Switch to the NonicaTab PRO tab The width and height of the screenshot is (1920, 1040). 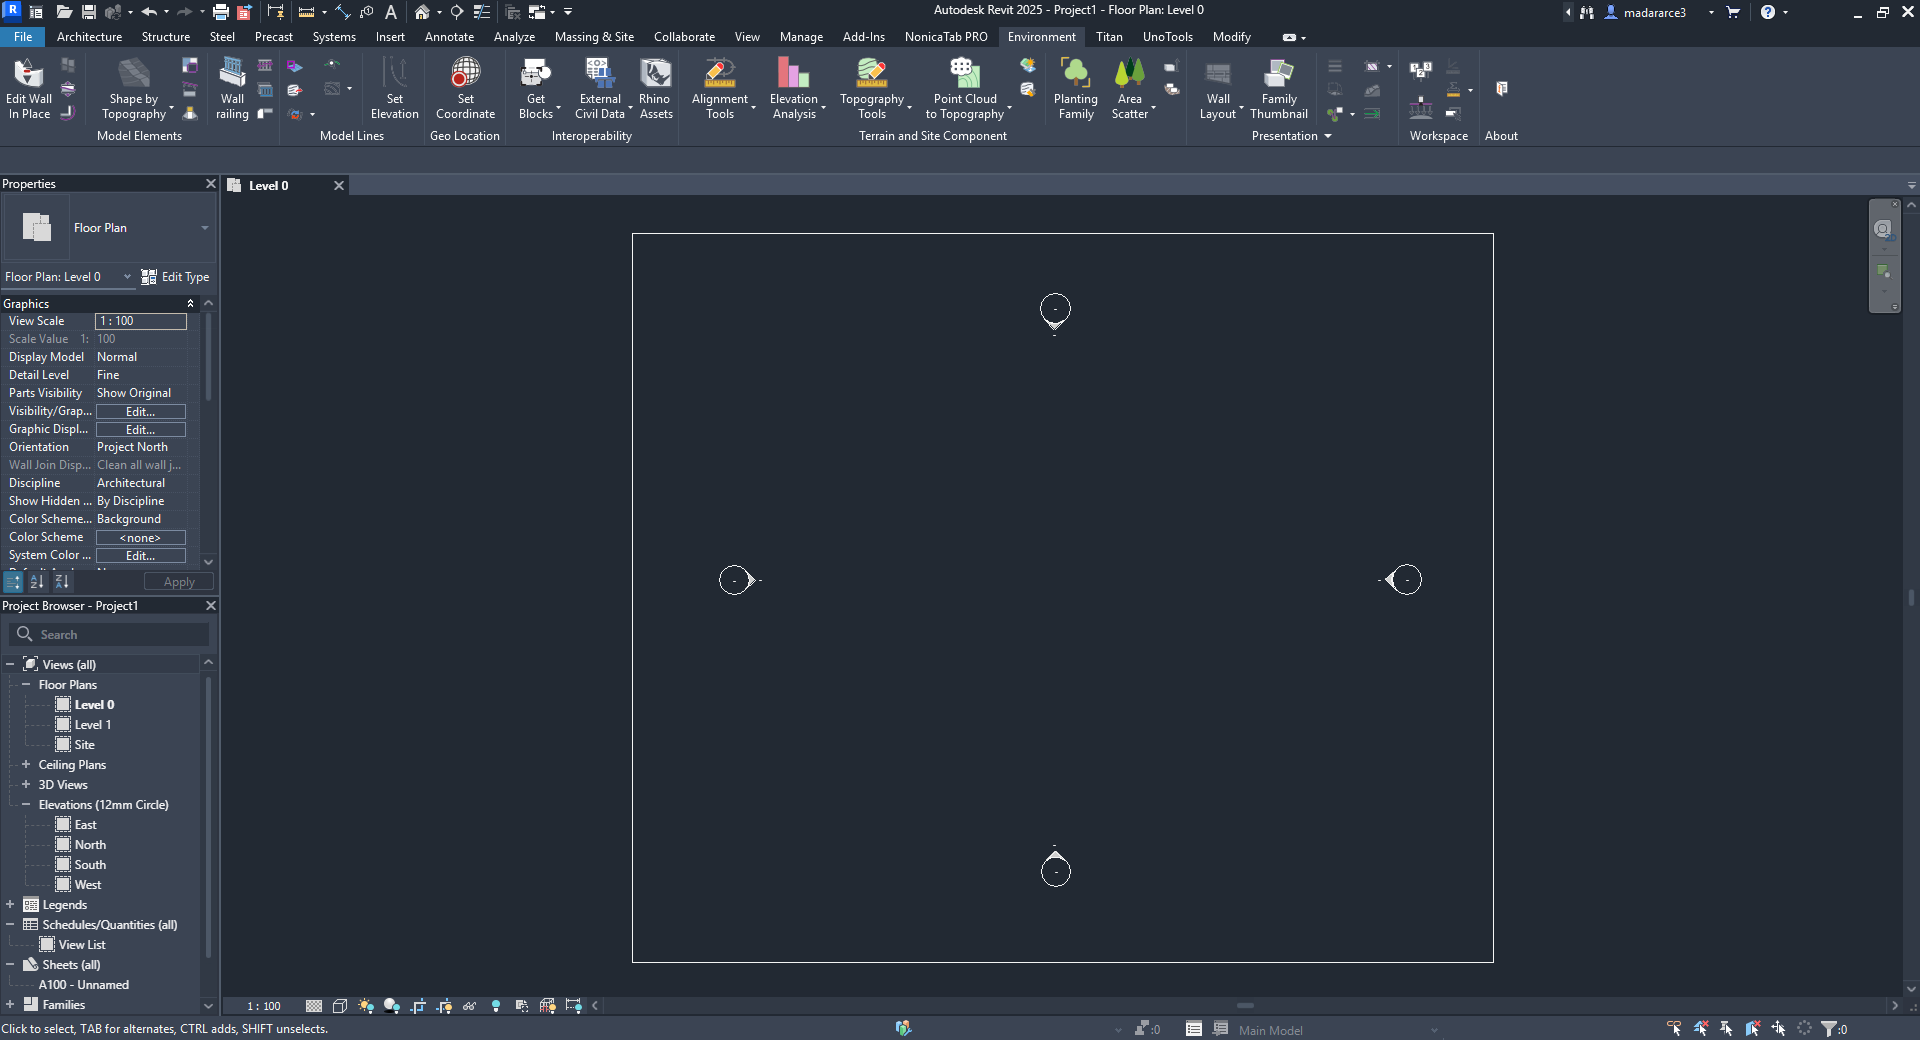[x=946, y=37]
